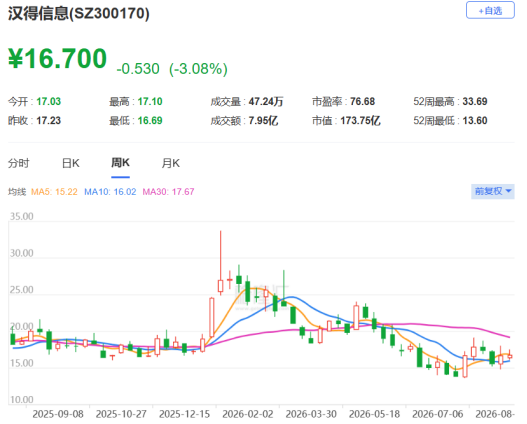Click the 52周最高 value 33.69

click(x=475, y=101)
